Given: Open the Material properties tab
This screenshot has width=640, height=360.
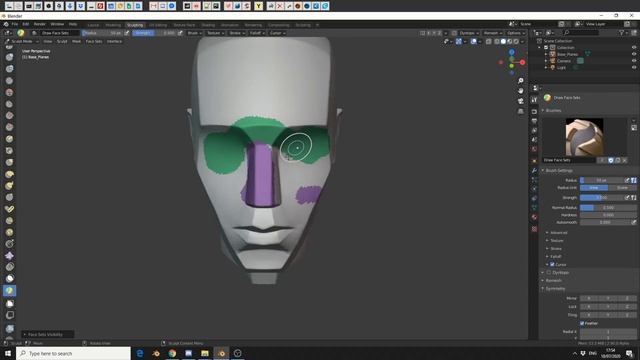Looking at the screenshot, I should click(x=534, y=218).
